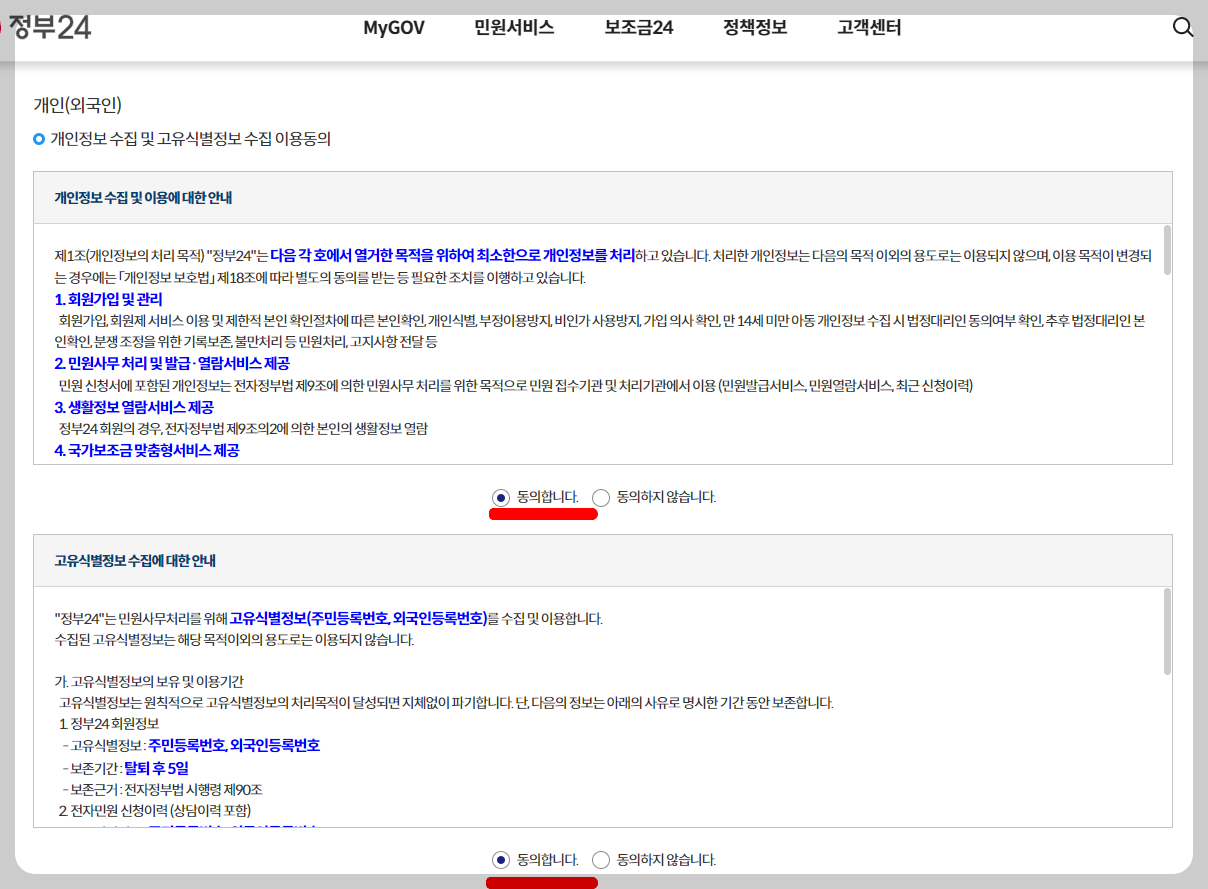Click scrollbar of 고유식별정보 수집 안내 box
Image resolution: width=1208 pixels, height=889 pixels.
(1168, 631)
